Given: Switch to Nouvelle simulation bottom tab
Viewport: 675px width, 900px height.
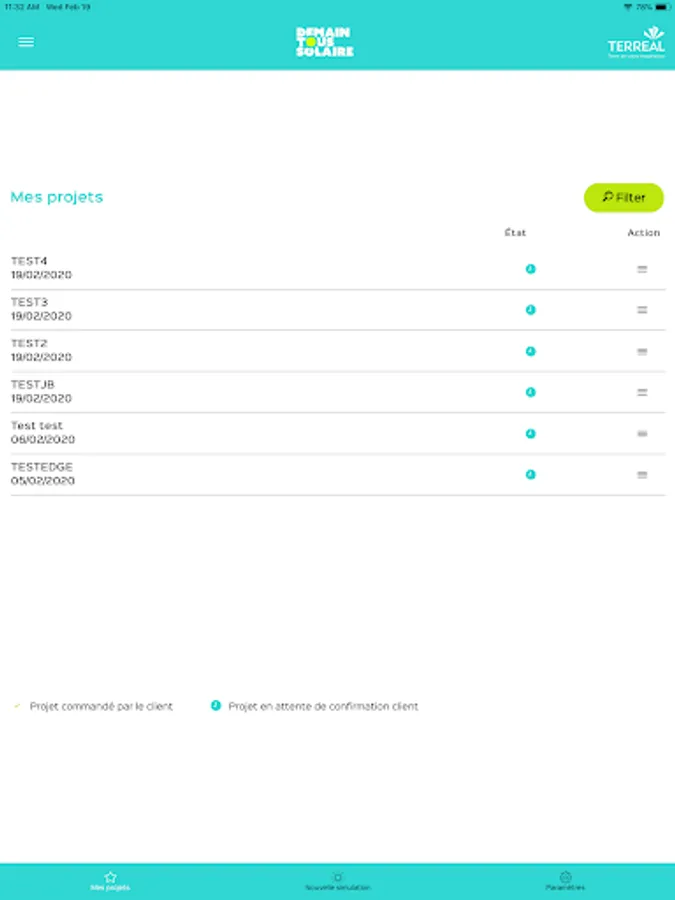Looking at the screenshot, I should (338, 881).
